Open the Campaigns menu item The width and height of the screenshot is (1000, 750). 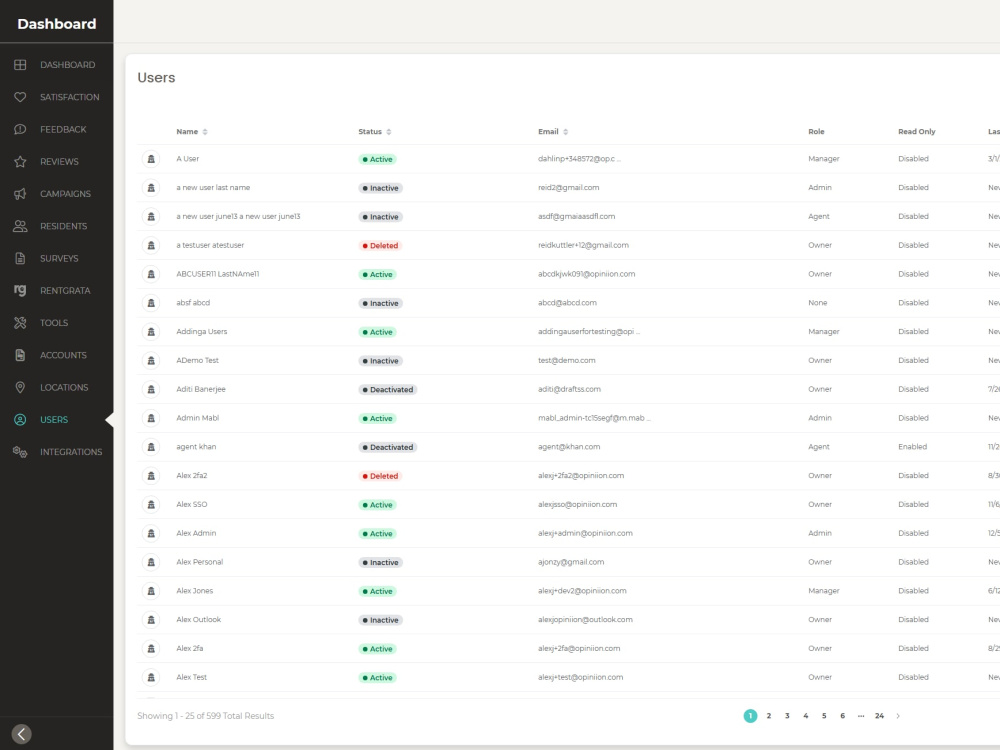click(65, 194)
